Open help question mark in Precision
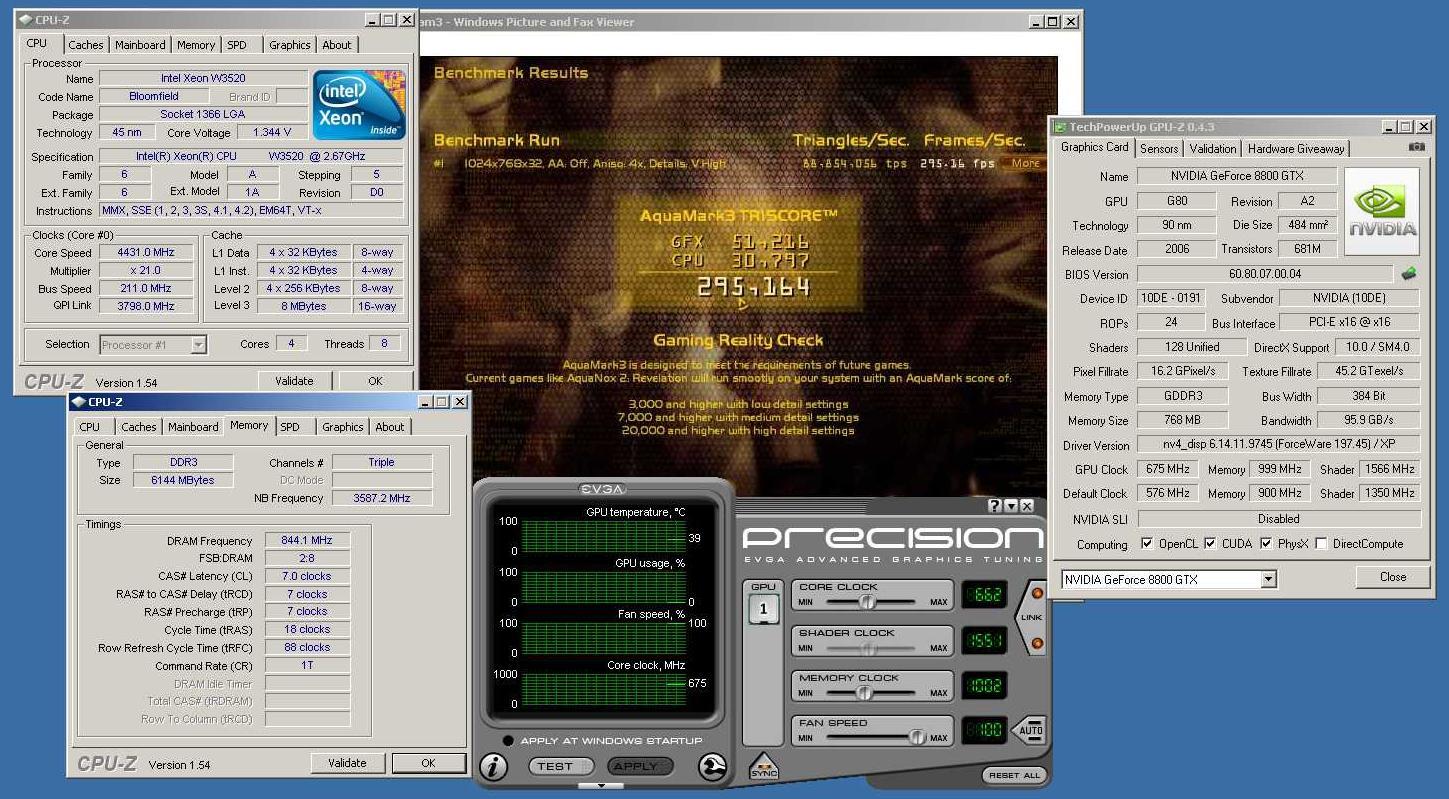1449x799 pixels. 994,506
